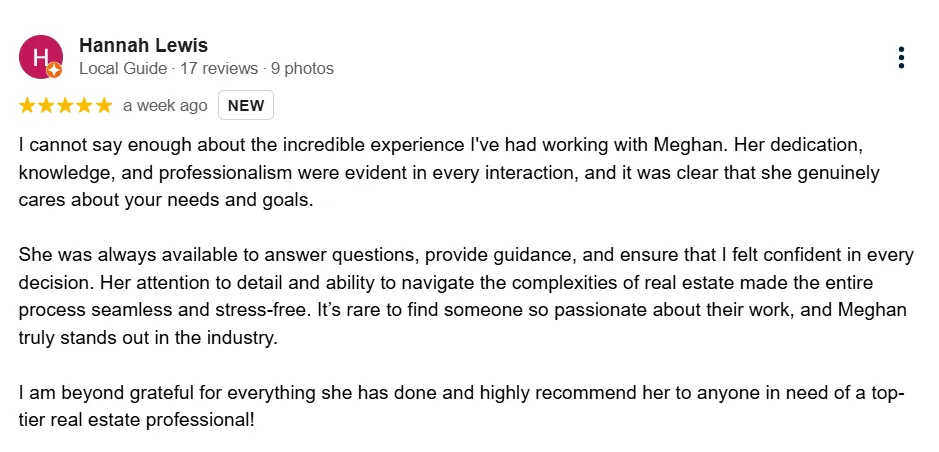The width and height of the screenshot is (939, 452).
Task: Click the NEW badge next to date
Action: point(246,105)
